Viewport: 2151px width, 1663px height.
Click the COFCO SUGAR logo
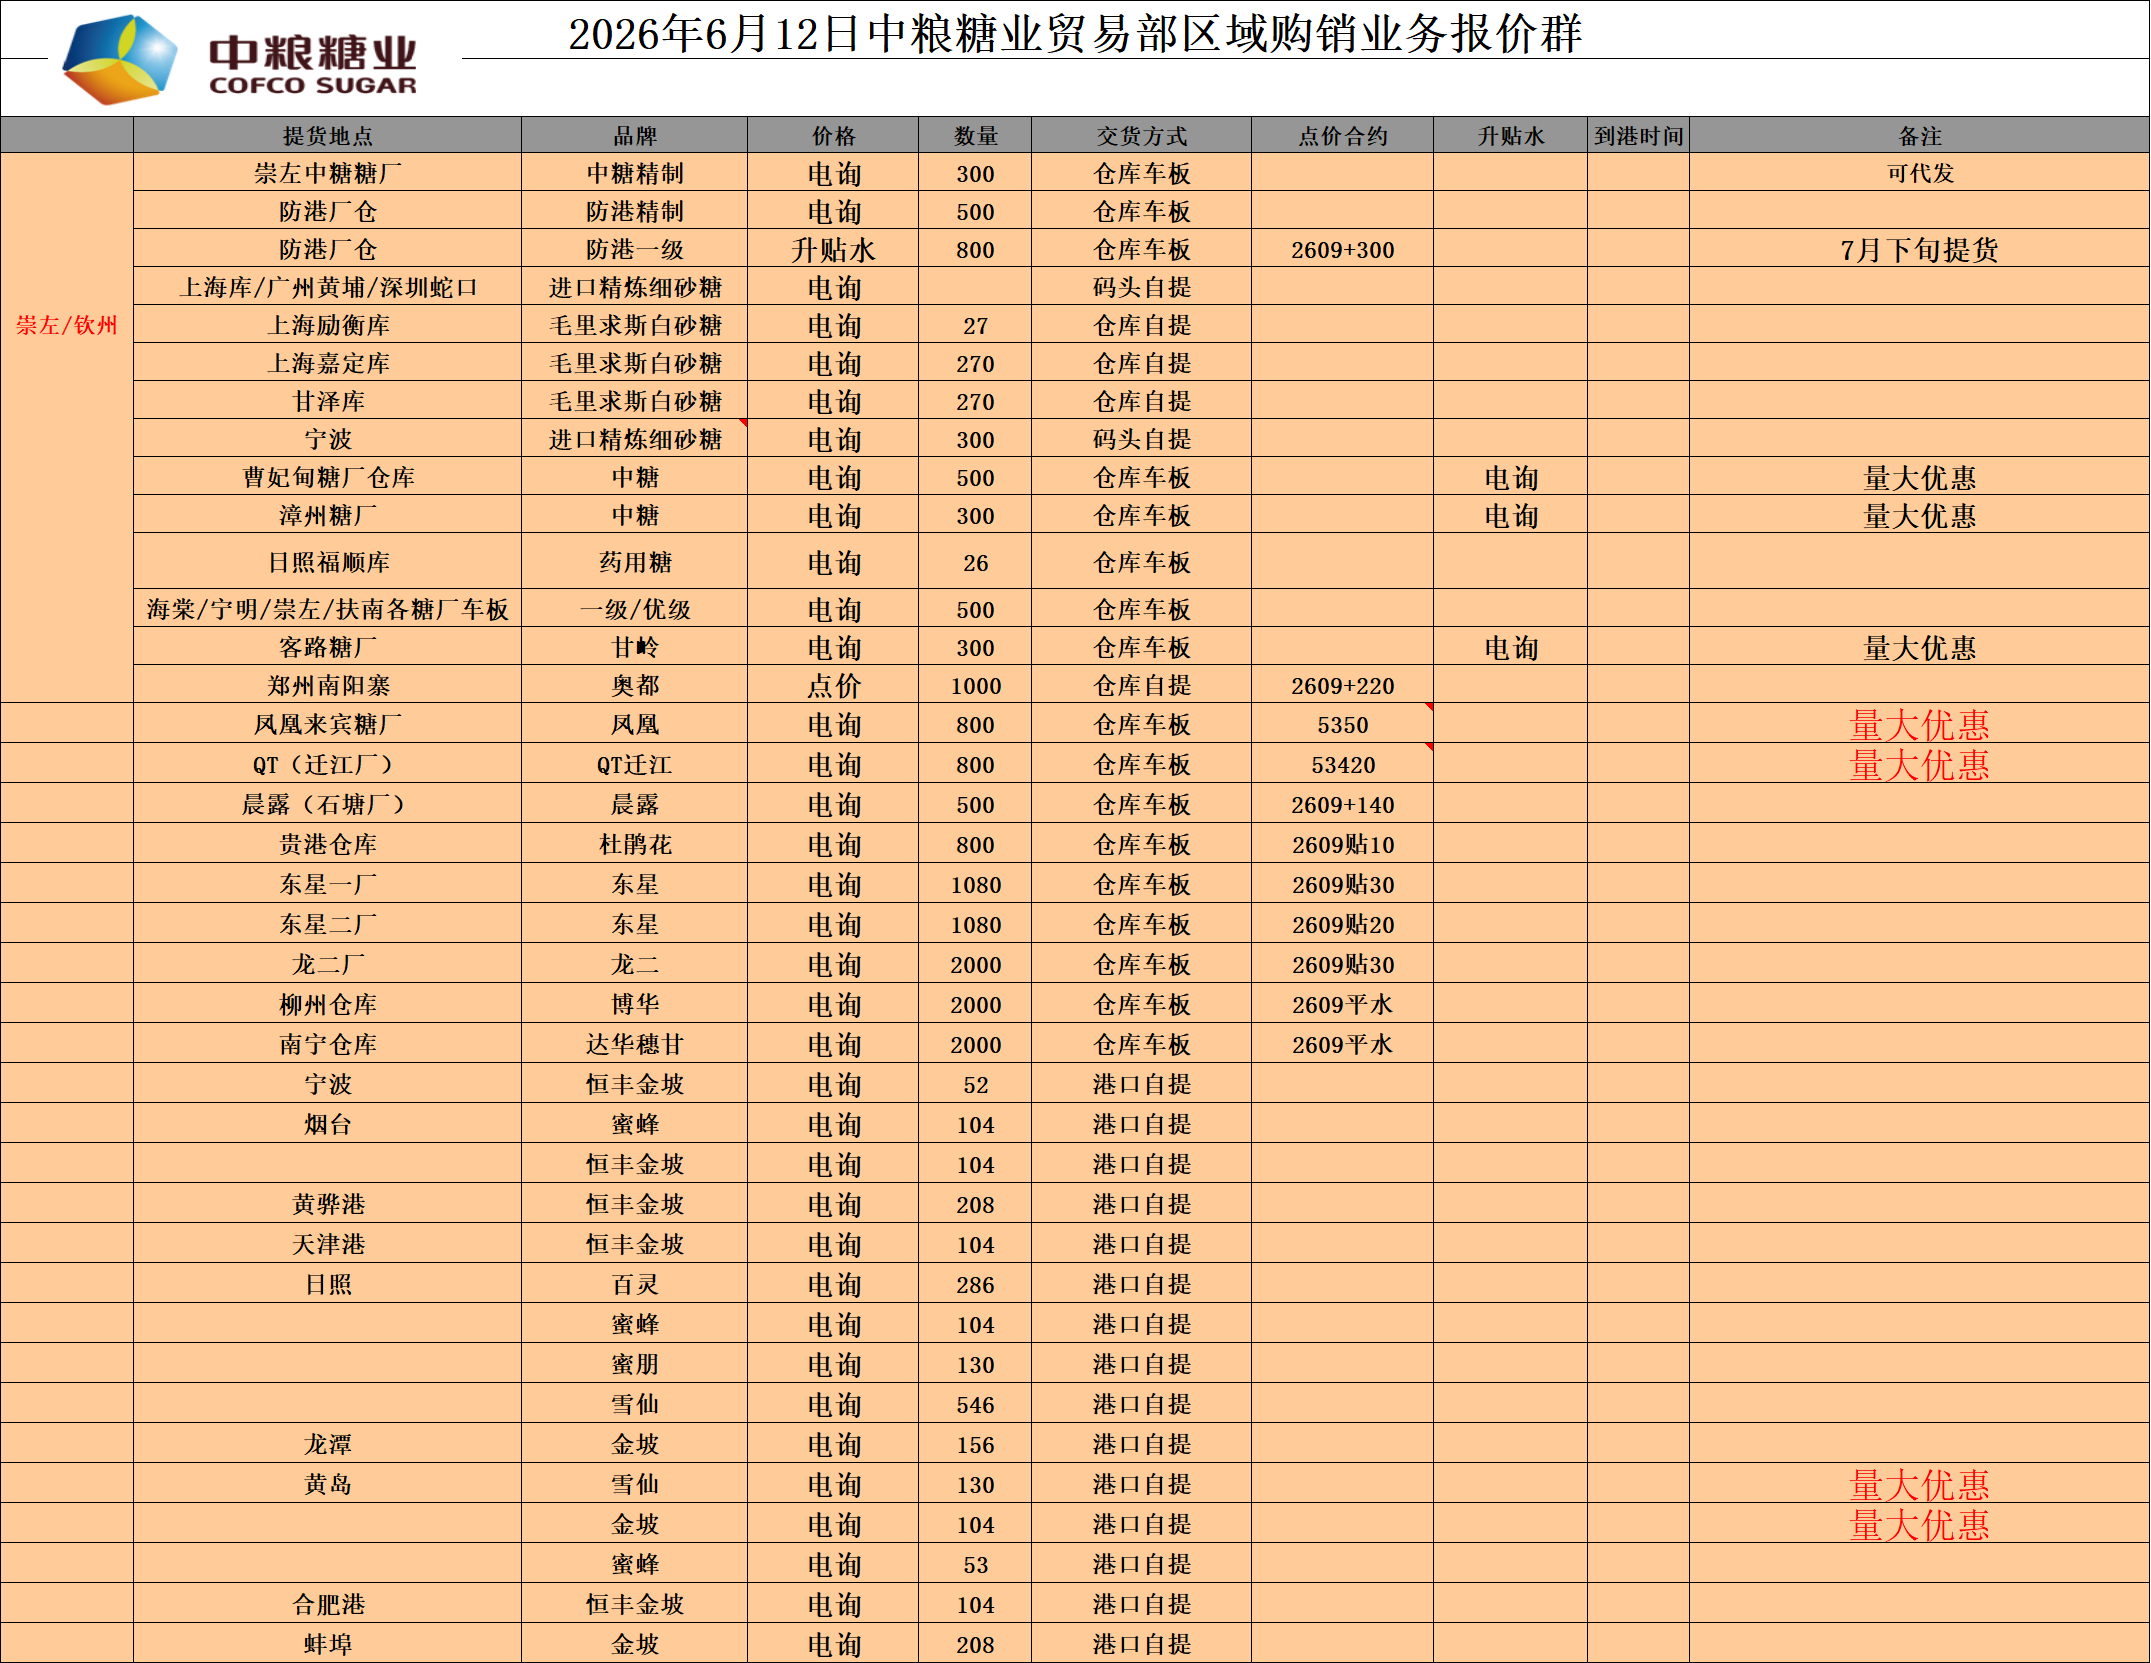point(240,60)
